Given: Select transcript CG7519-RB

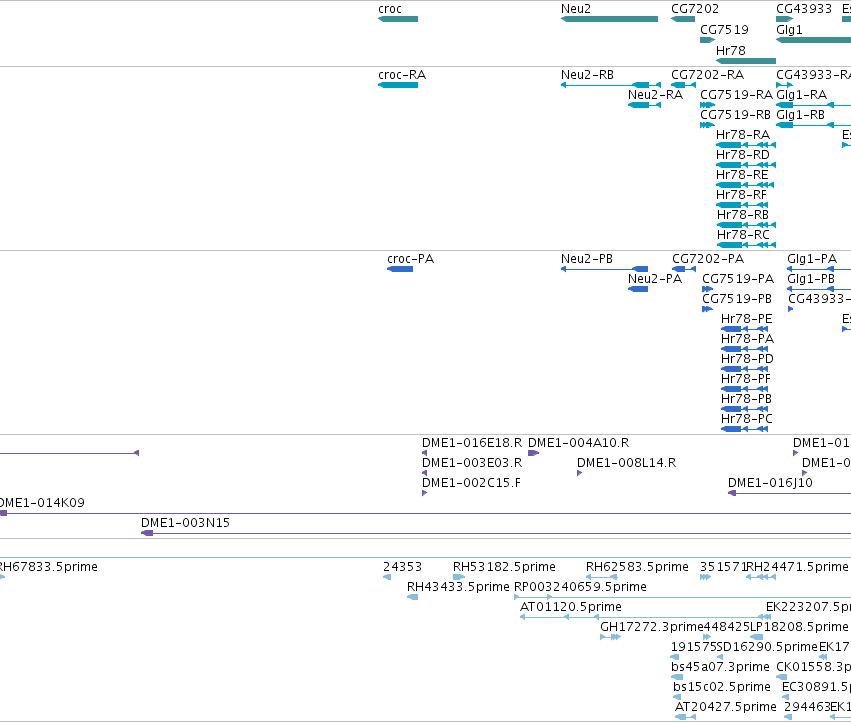Looking at the screenshot, I should click(708, 125).
